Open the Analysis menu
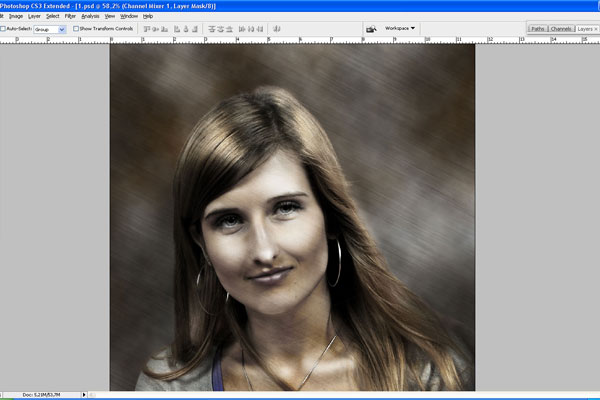Screen dimensions: 600x400 tap(90, 16)
